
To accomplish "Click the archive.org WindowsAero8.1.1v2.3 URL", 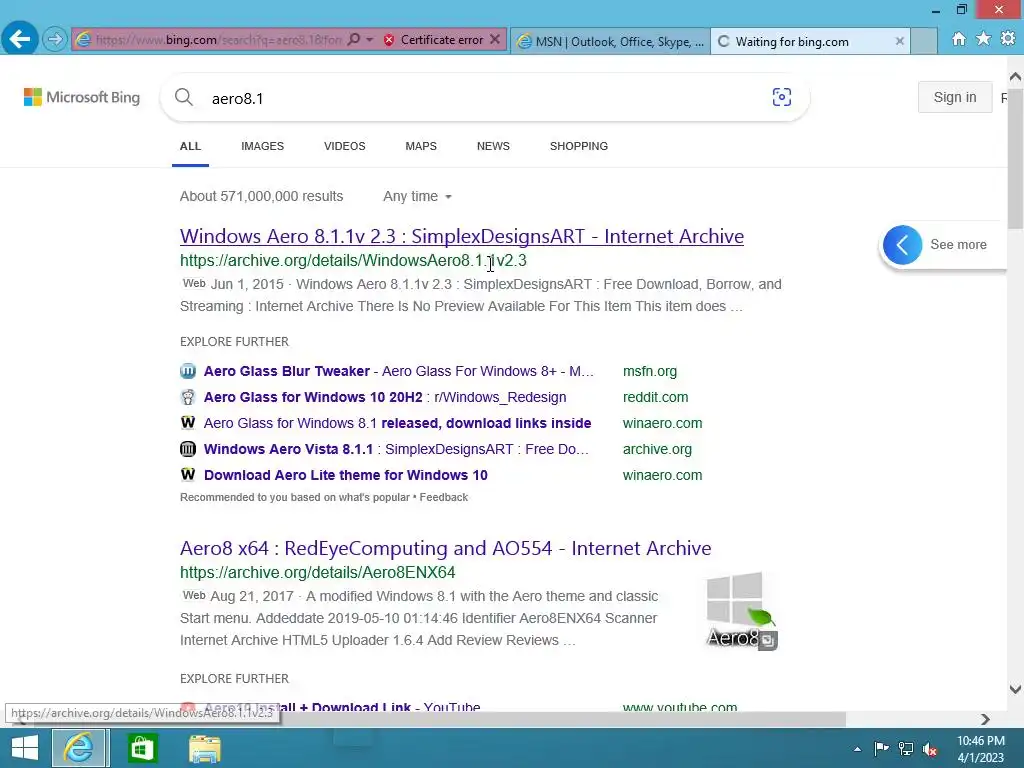I will tap(353, 261).
